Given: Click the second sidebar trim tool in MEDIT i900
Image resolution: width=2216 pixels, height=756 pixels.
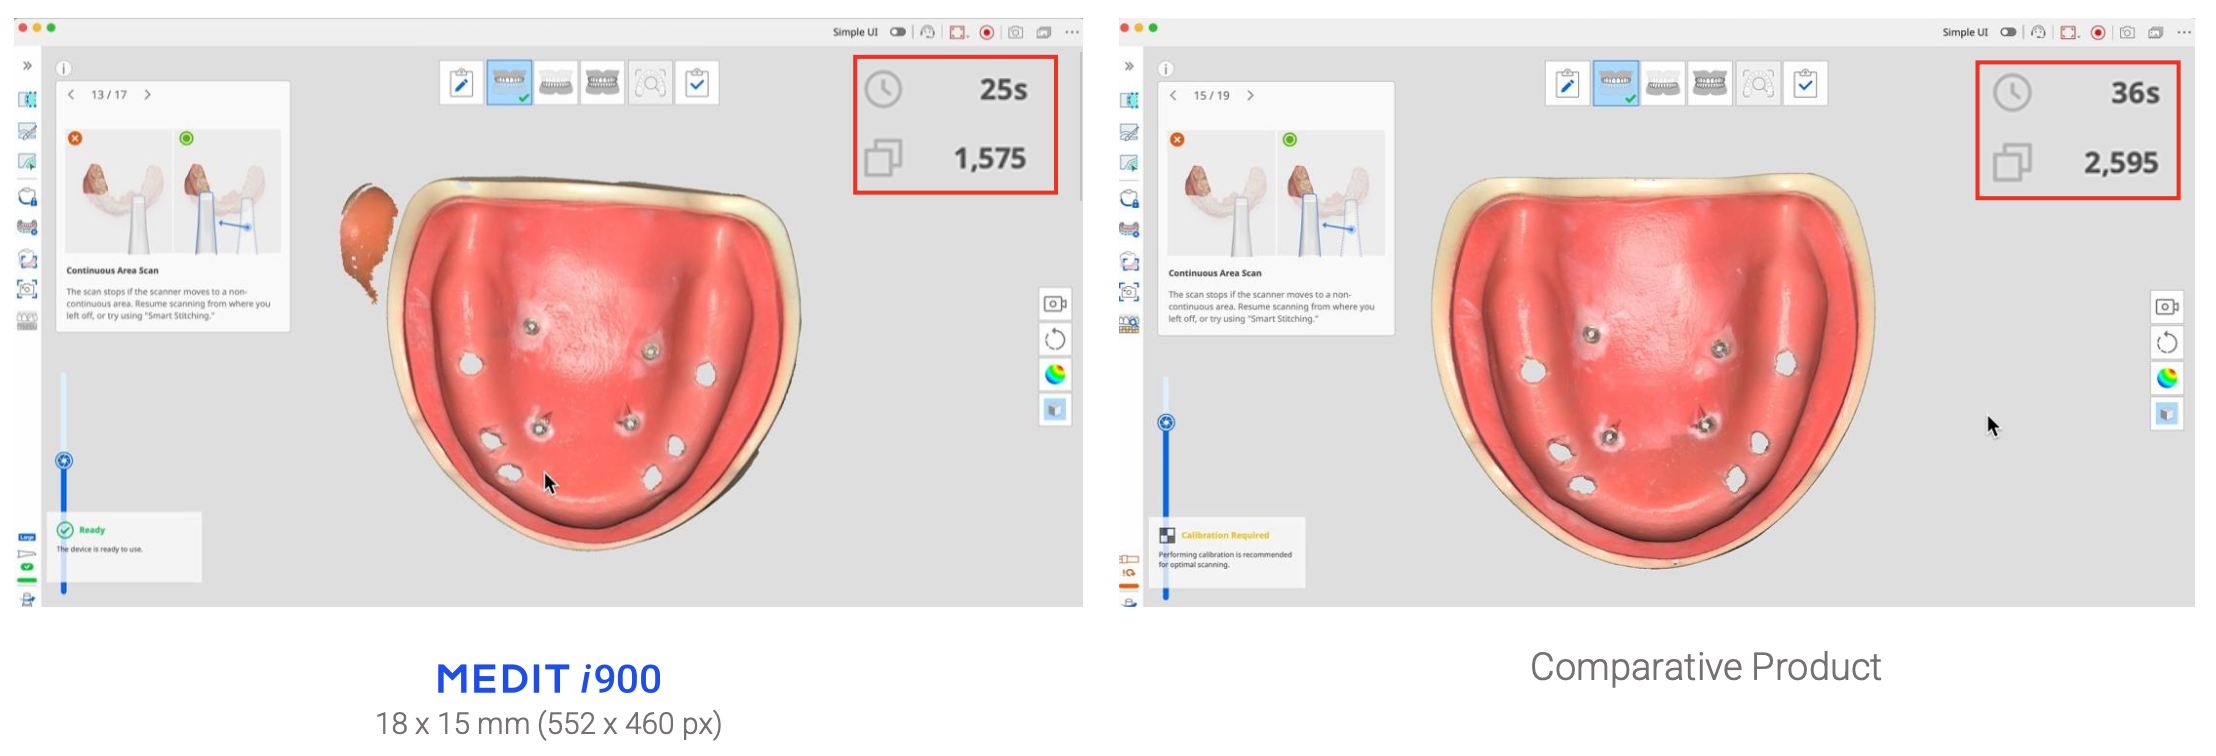Looking at the screenshot, I should tap(27, 131).
